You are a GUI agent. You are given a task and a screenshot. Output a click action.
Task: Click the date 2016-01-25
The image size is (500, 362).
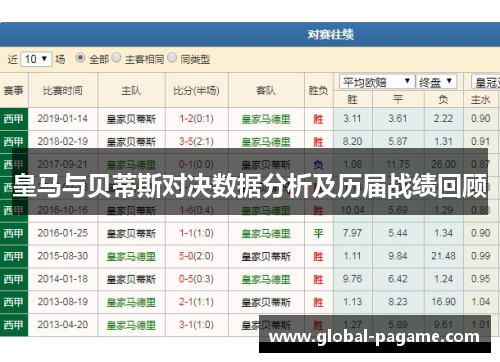(63, 233)
